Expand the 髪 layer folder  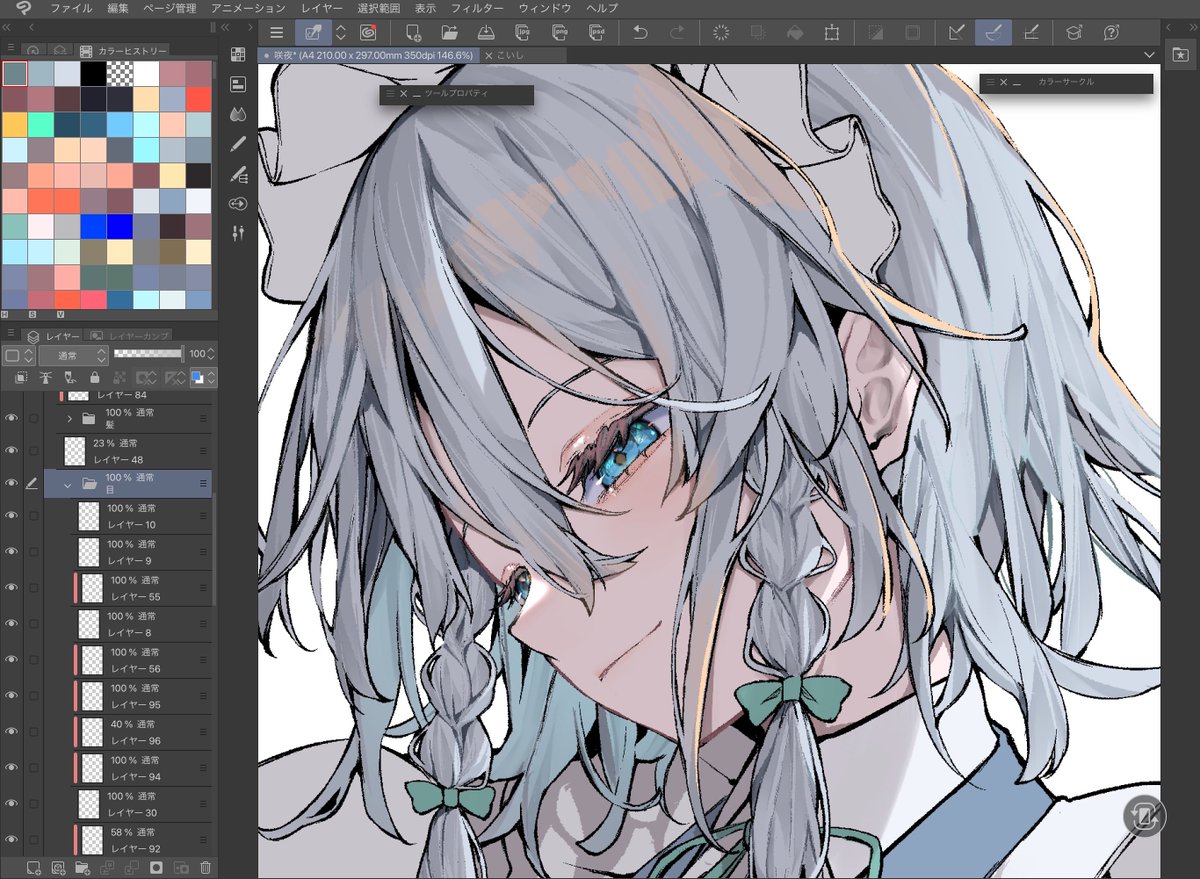(69, 418)
